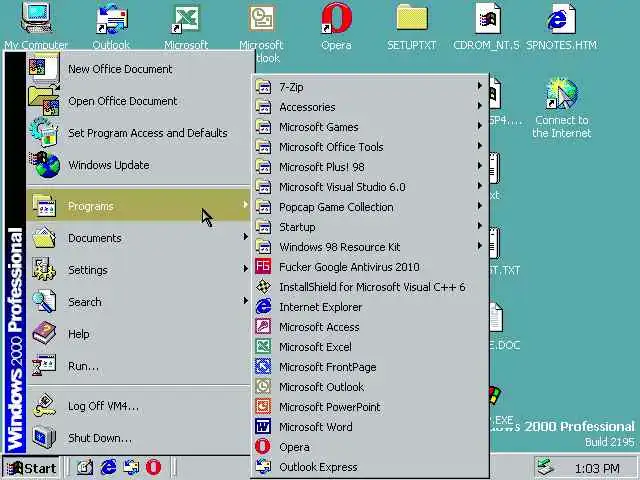Image resolution: width=640 pixels, height=480 pixels.
Task: Click the New Office Document label
Action: pyautogui.click(x=120, y=69)
